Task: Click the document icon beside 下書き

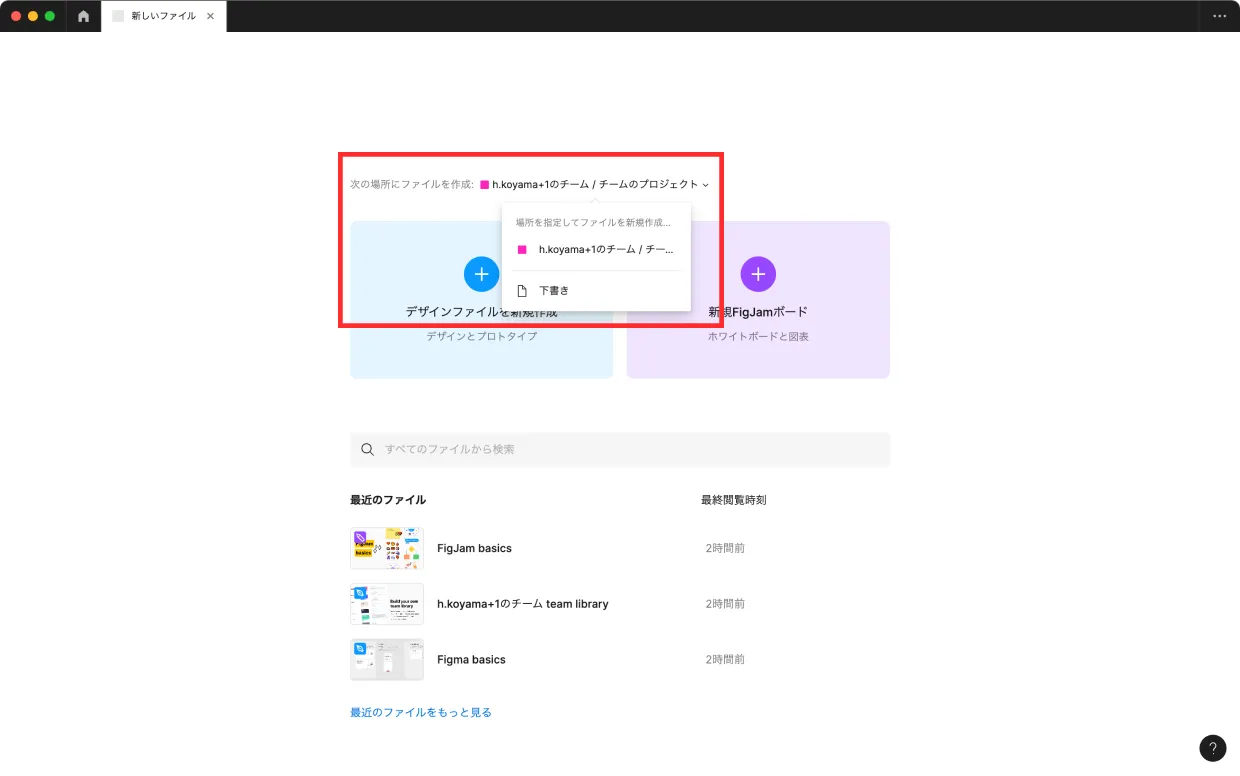Action: click(522, 291)
